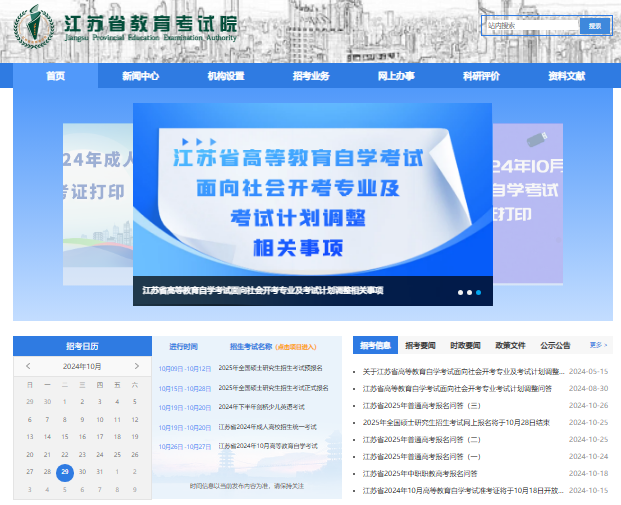This screenshot has height=505, width=621.
Task: Switch to the 政策文件 tab
Action: point(510,345)
